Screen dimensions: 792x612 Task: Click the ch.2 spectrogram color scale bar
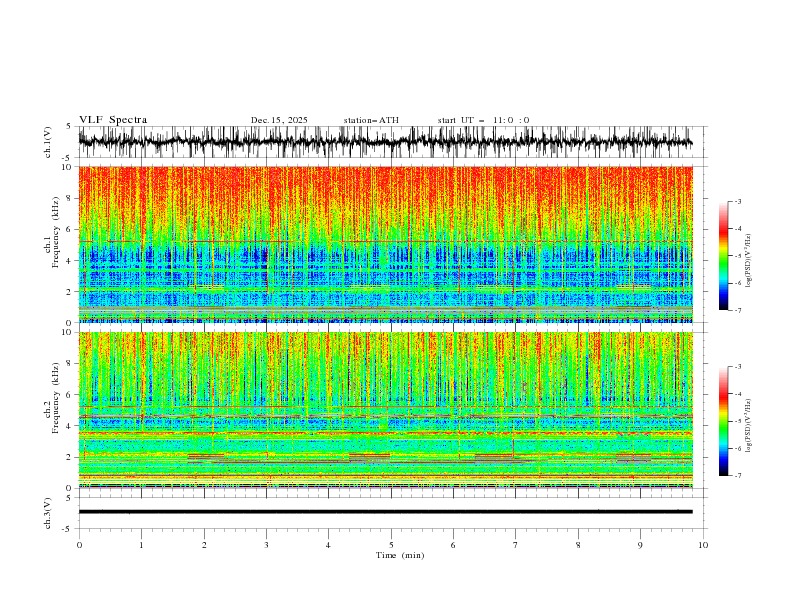[x=723, y=421]
